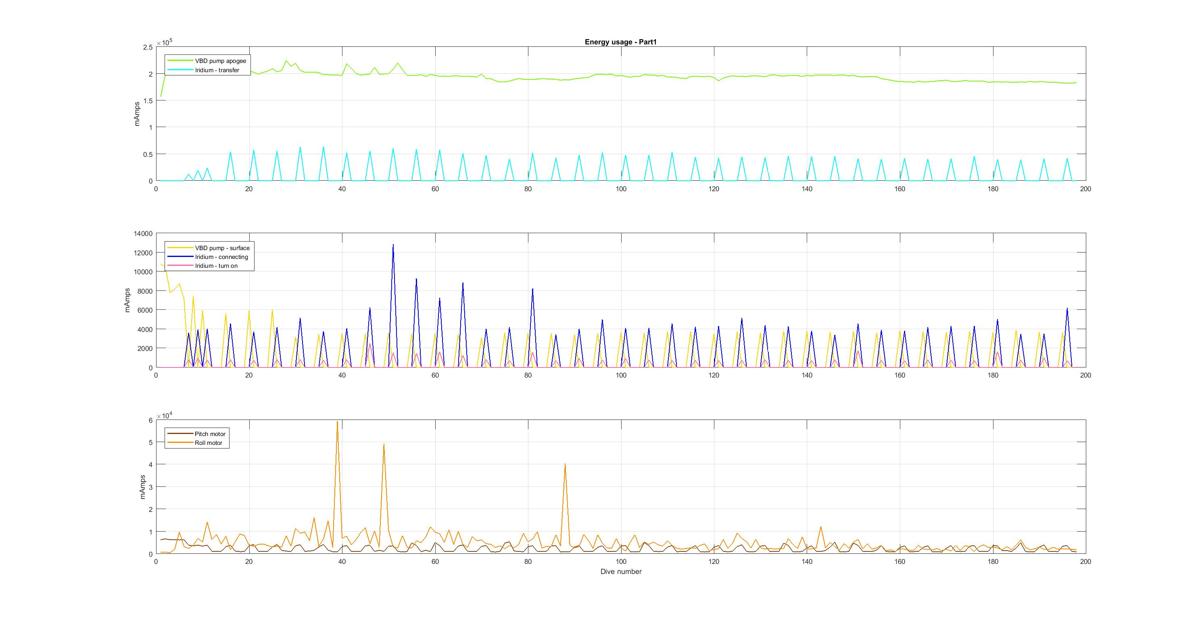
Task: Click the 'Dive number' x-axis label
Action: pos(620,572)
